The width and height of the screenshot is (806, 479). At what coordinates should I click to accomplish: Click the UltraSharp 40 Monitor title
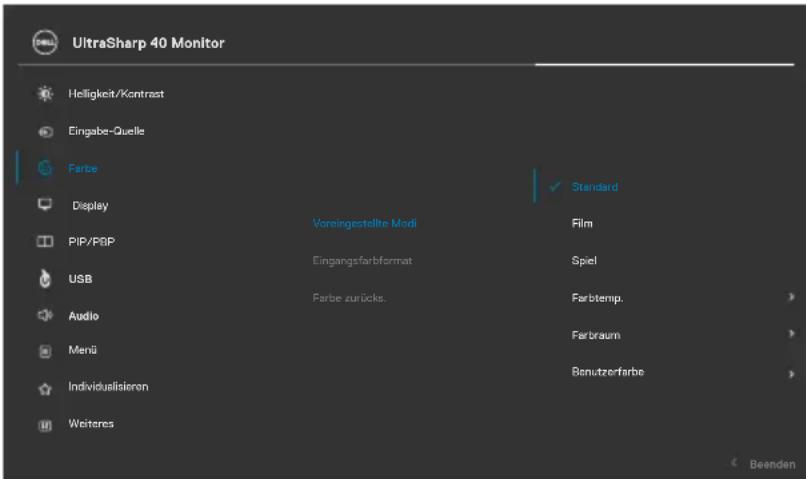point(149,43)
